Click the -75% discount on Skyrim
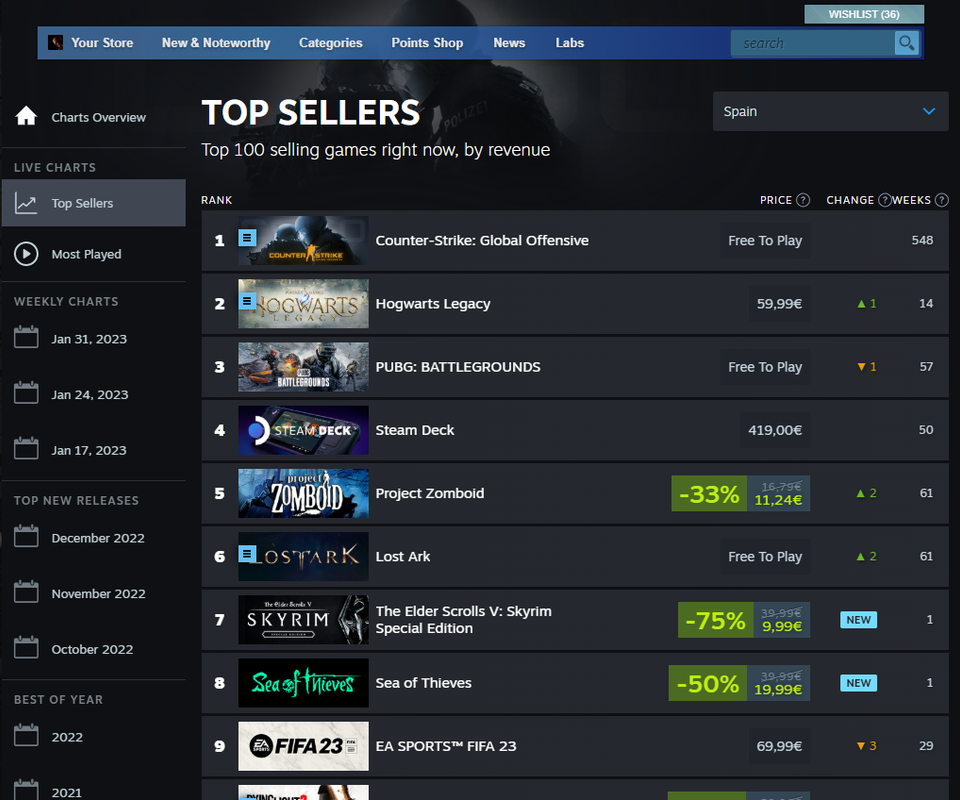The width and height of the screenshot is (960, 800). (x=715, y=620)
